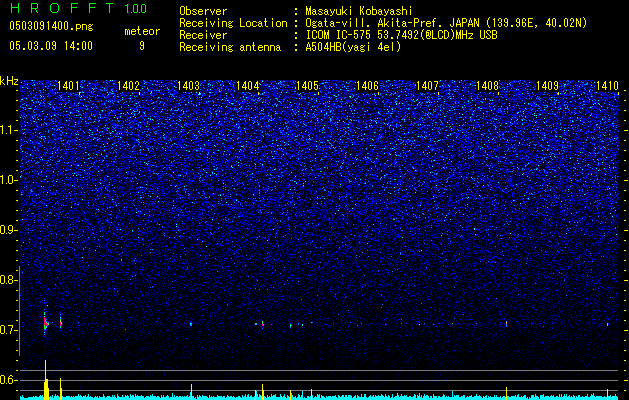This screenshot has width=629, height=400.
Task: Click the meteor echo just after 1408
Action: coord(506,323)
